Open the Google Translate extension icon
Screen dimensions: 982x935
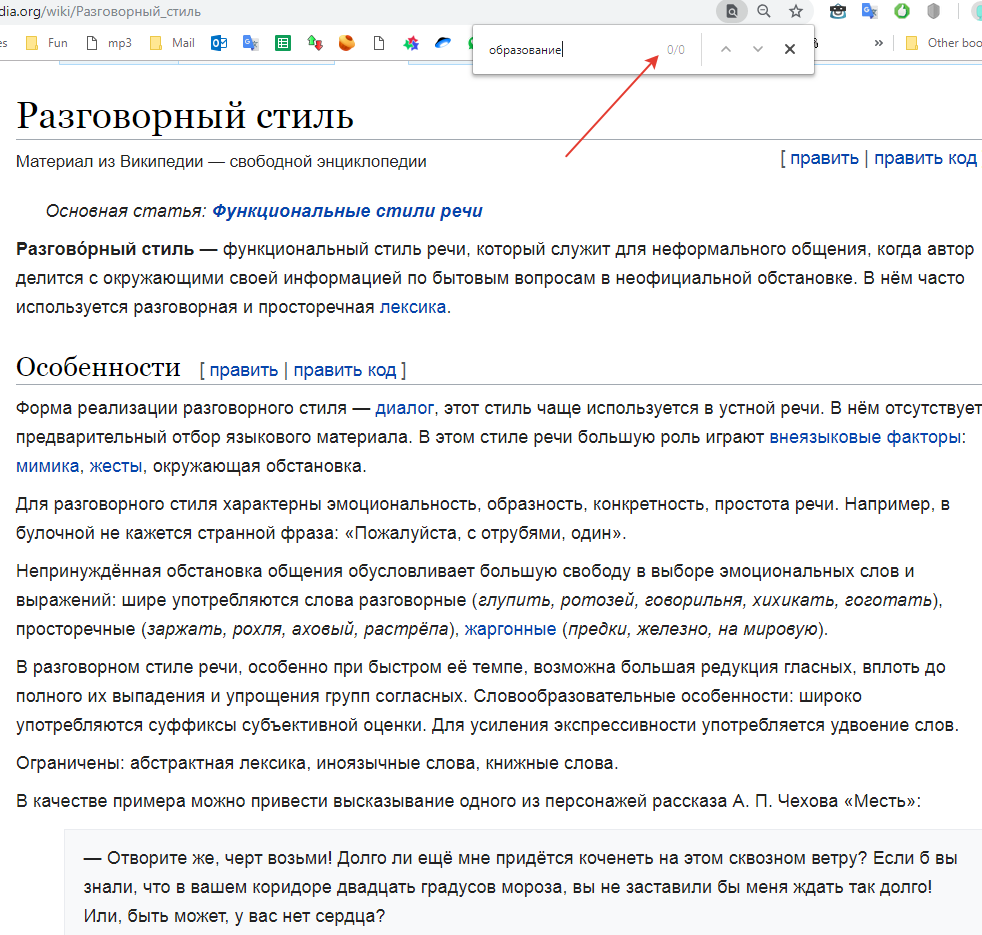[870, 11]
